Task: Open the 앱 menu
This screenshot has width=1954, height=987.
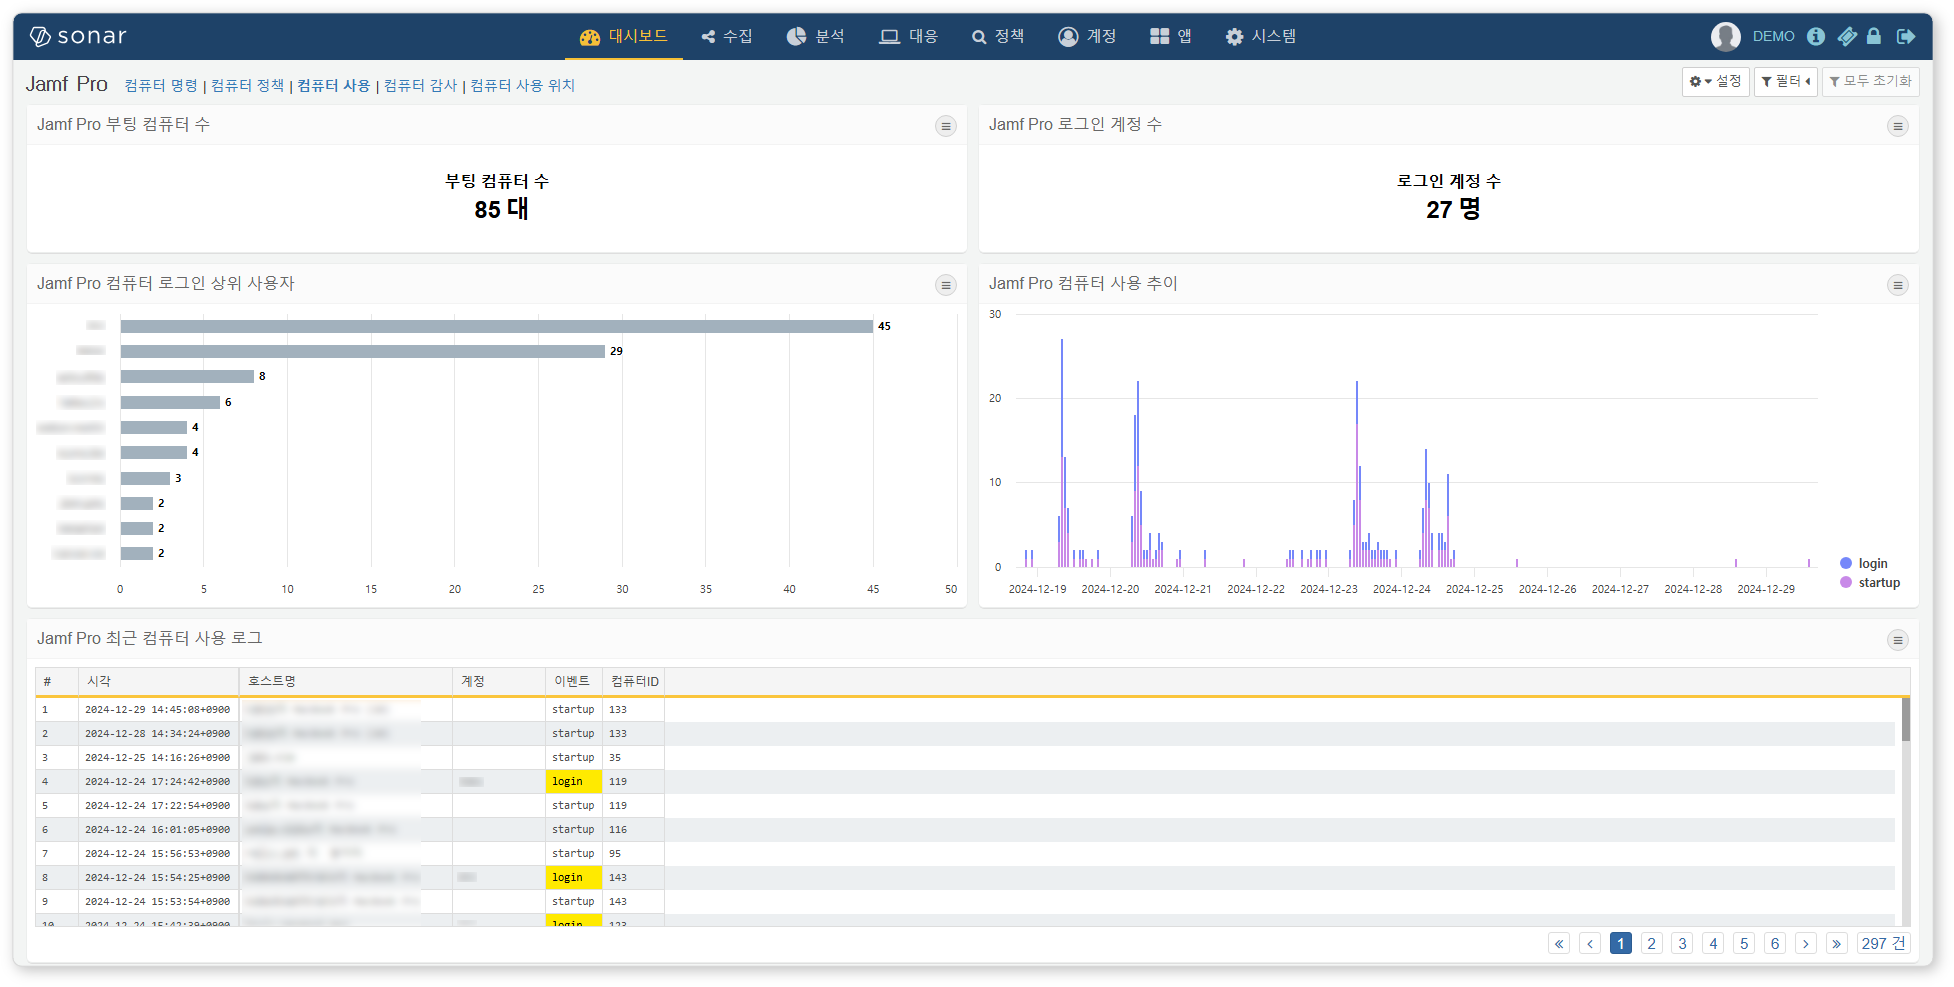Action: (x=1171, y=36)
